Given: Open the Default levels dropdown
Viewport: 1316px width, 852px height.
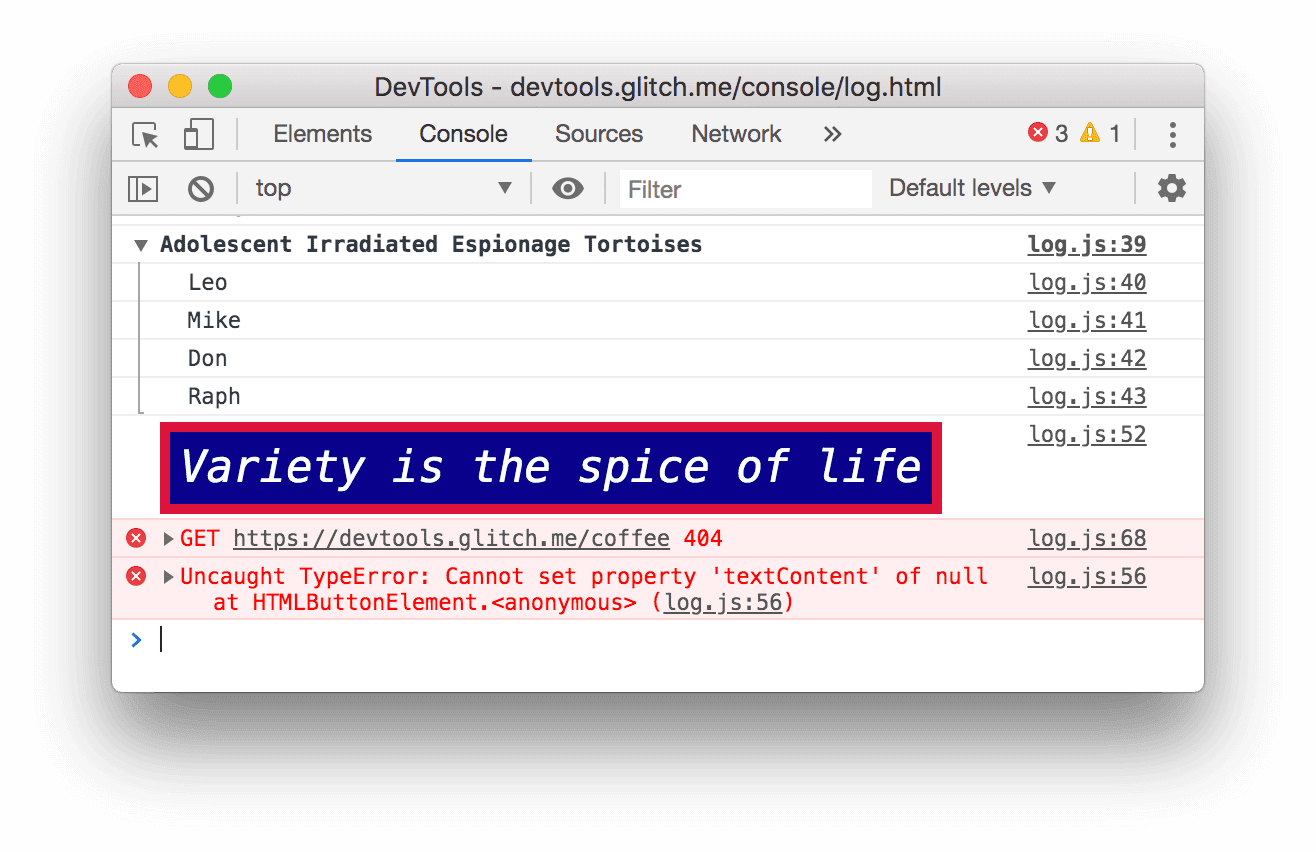Looking at the screenshot, I should 971,188.
